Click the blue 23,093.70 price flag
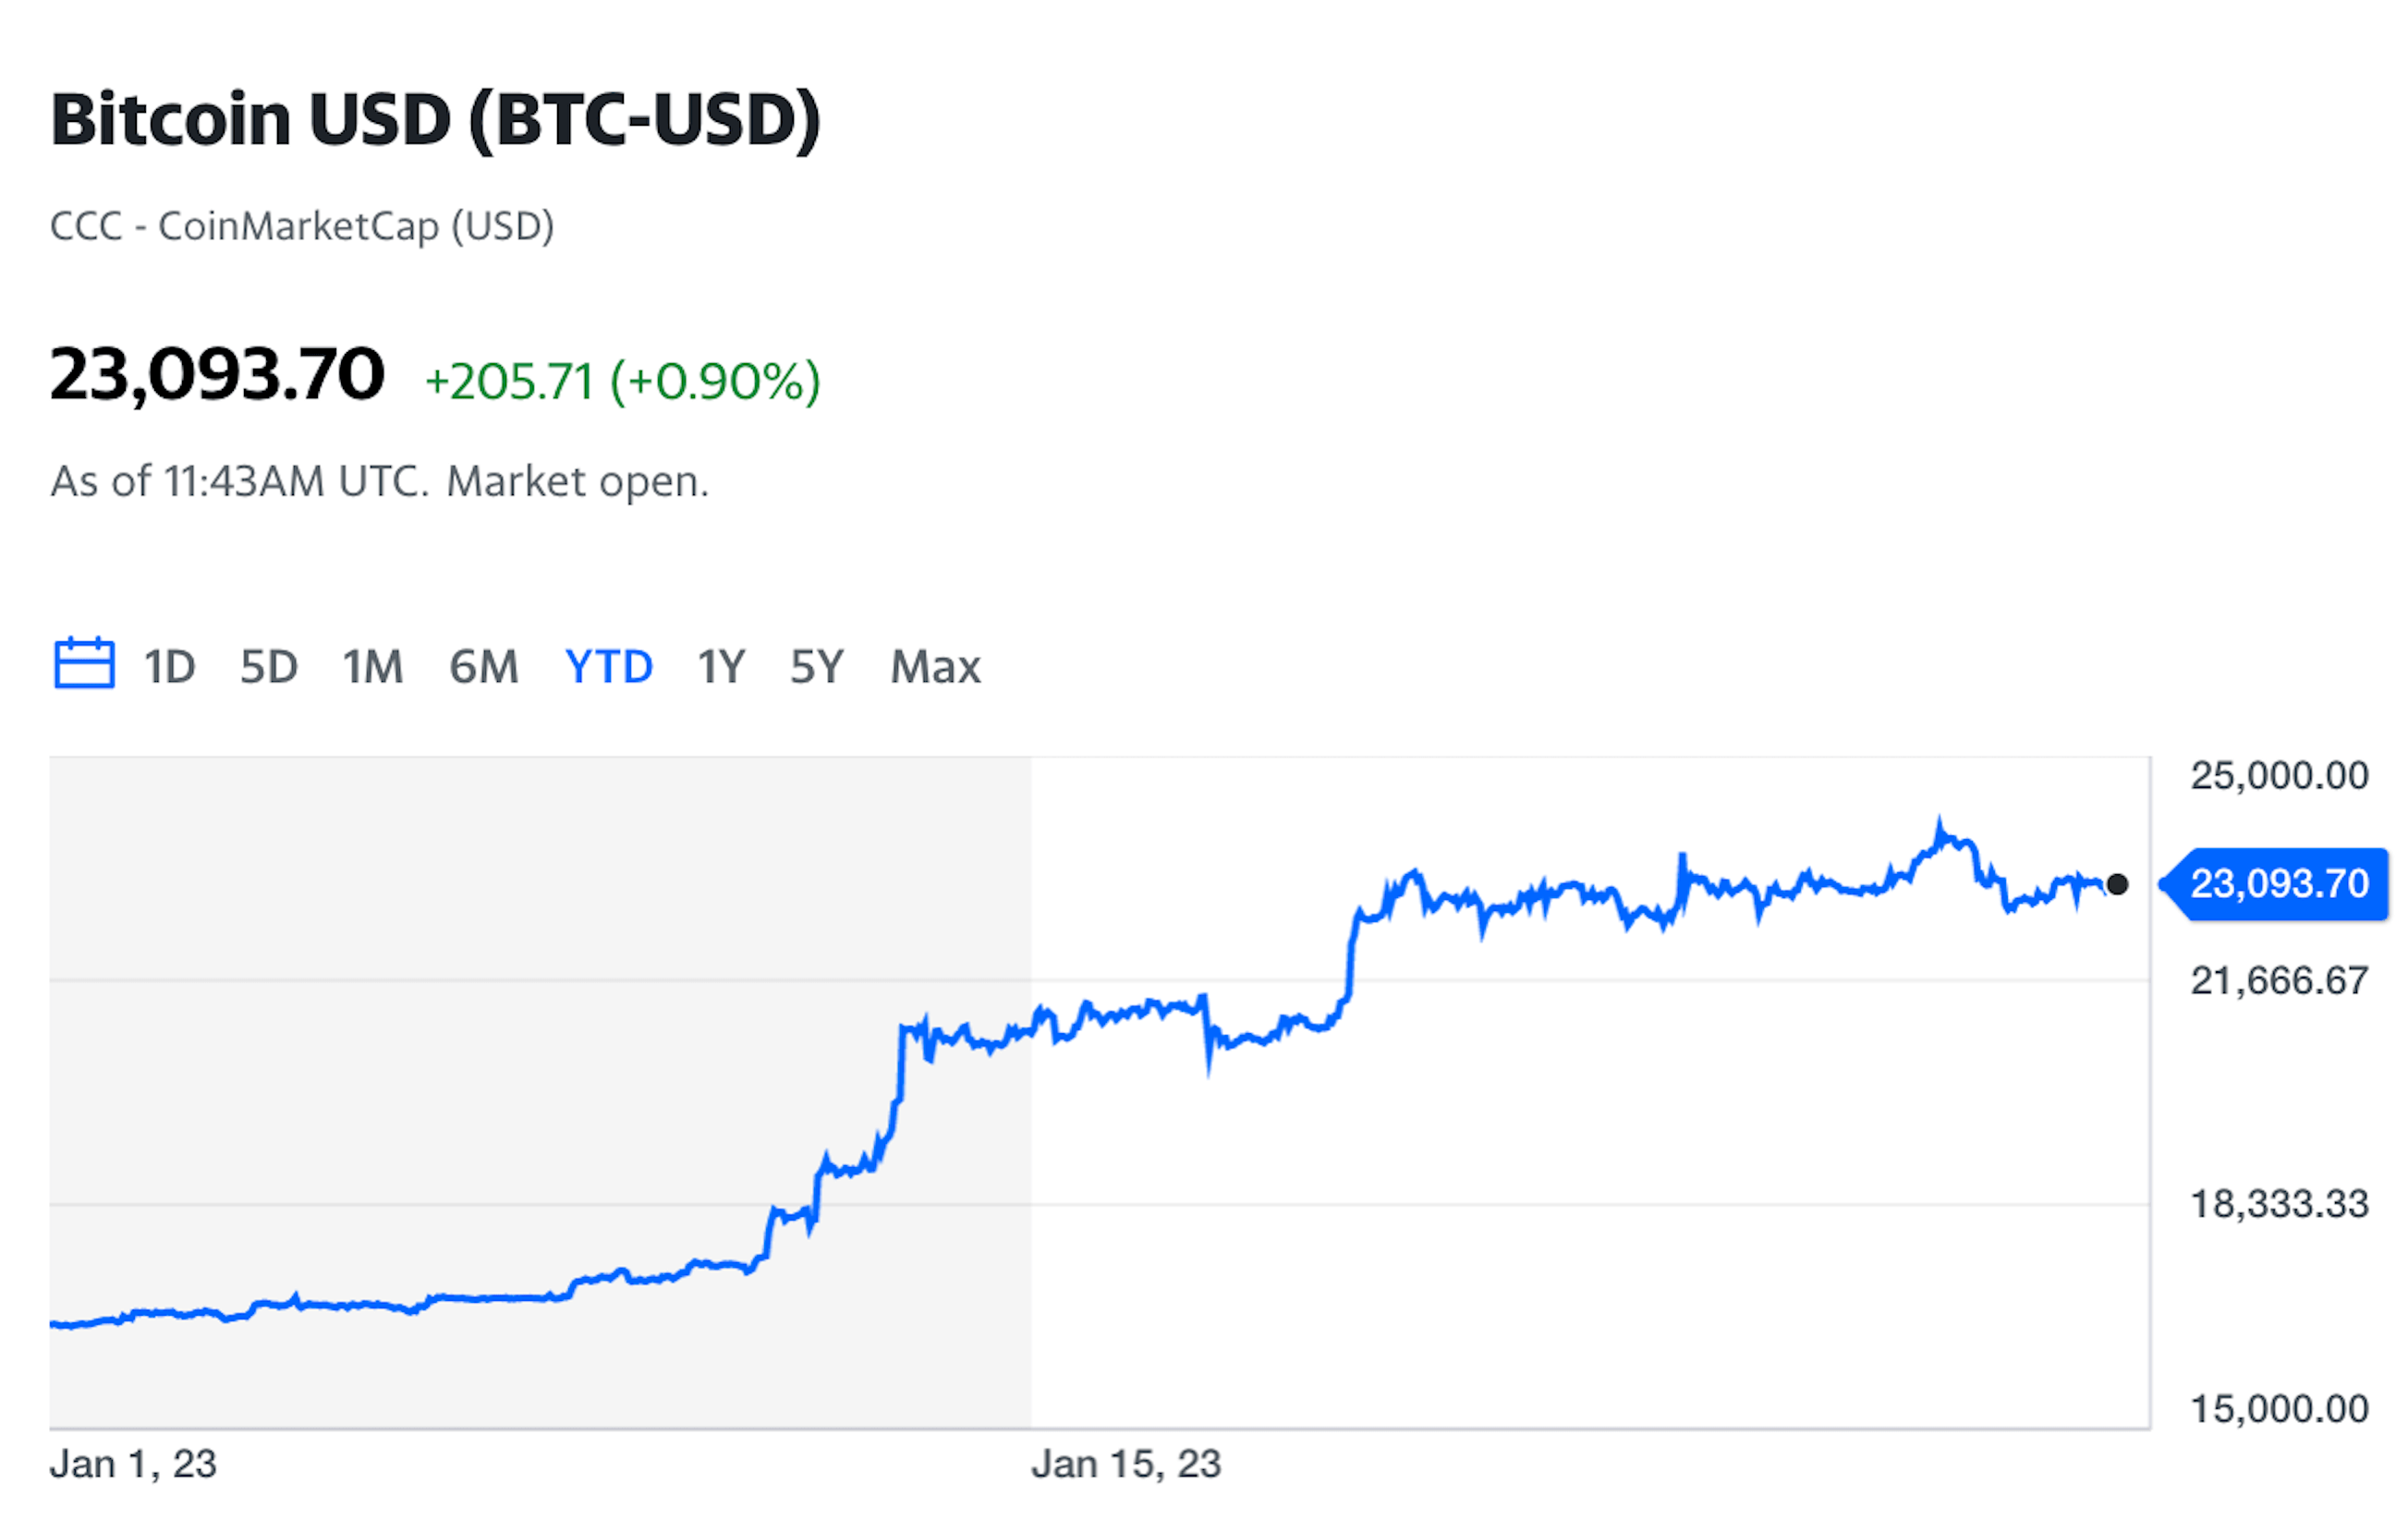Screen dimensions: 2408x1532 2274,884
